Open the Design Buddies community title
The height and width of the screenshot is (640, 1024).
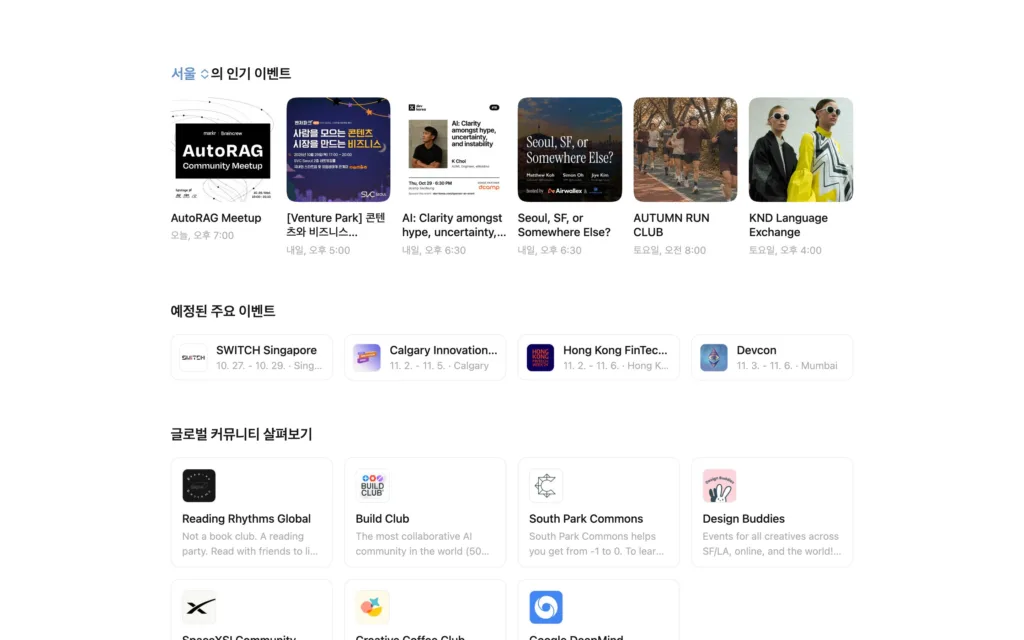743,519
